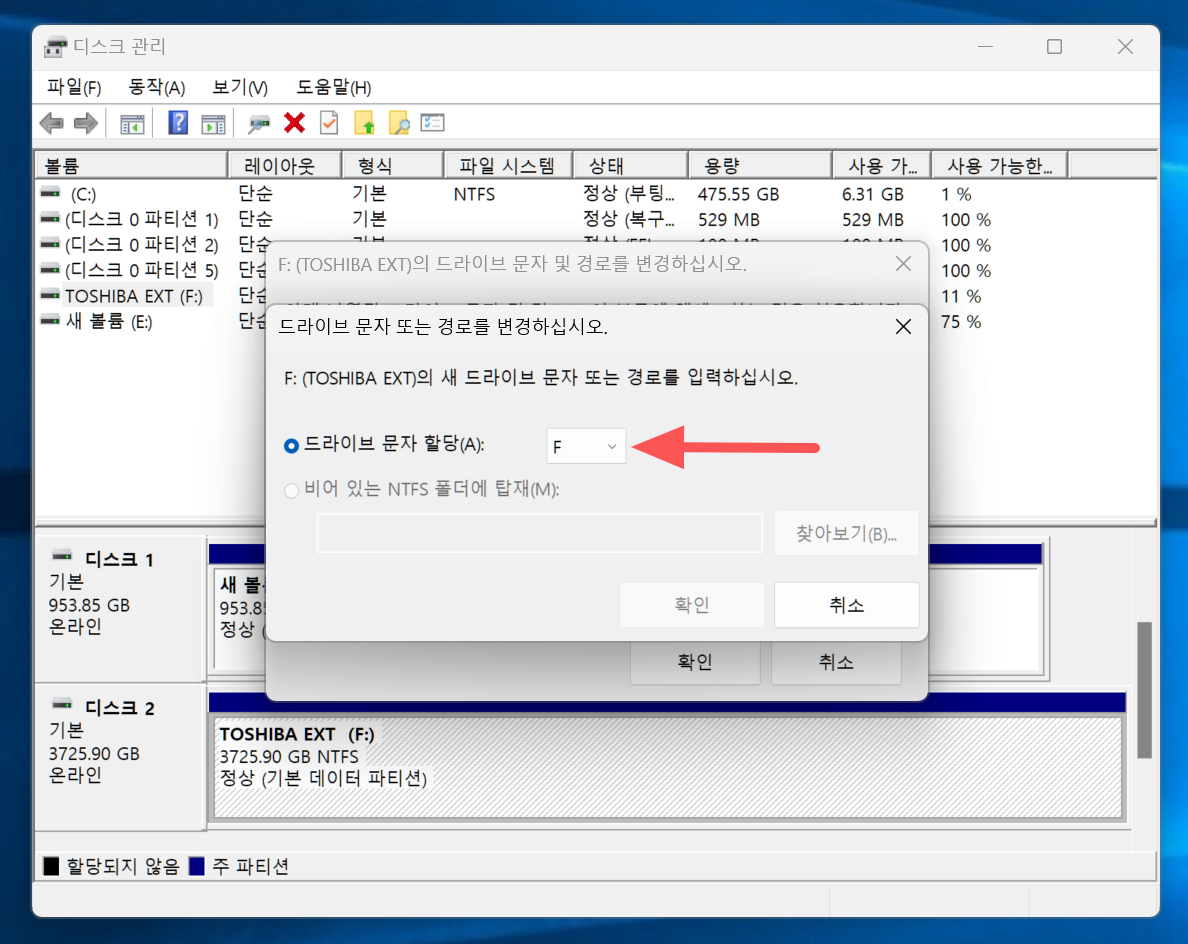
Task: Click the blue 주 파티션 legend swatch
Action: click(x=197, y=866)
